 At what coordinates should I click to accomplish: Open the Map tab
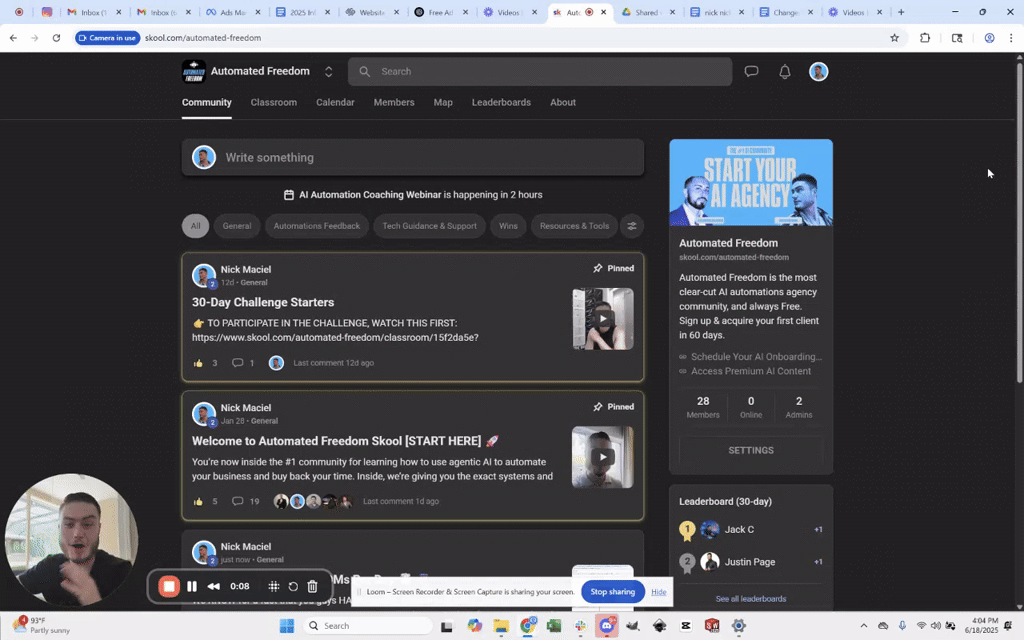point(443,103)
